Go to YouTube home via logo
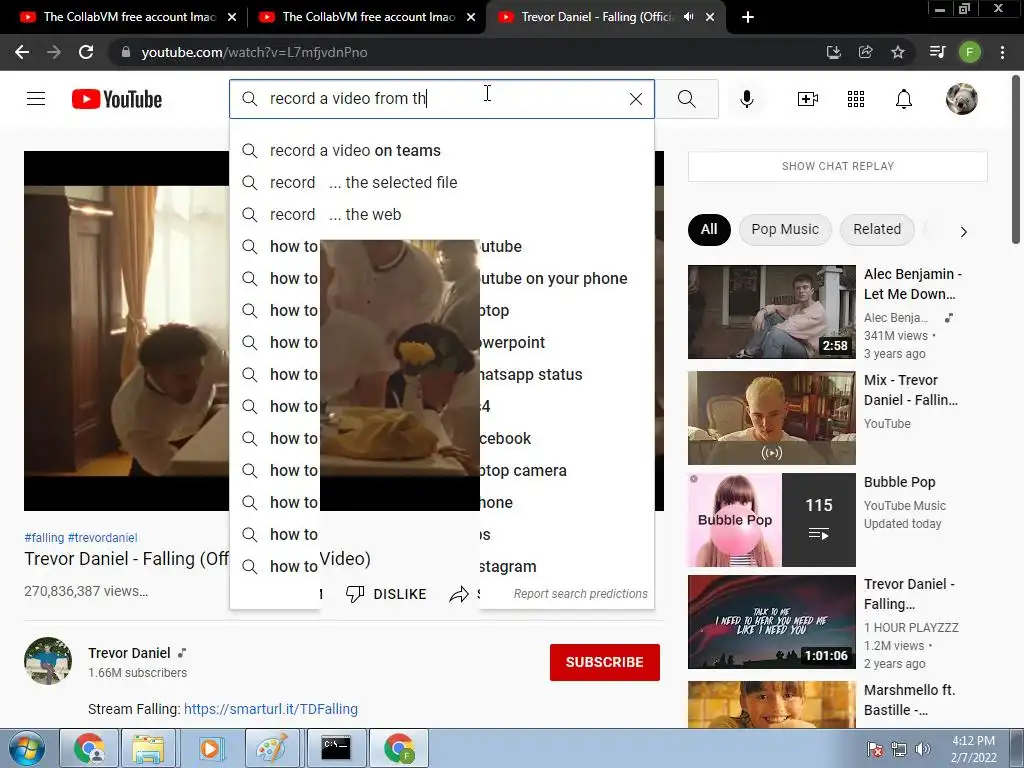 [117, 99]
